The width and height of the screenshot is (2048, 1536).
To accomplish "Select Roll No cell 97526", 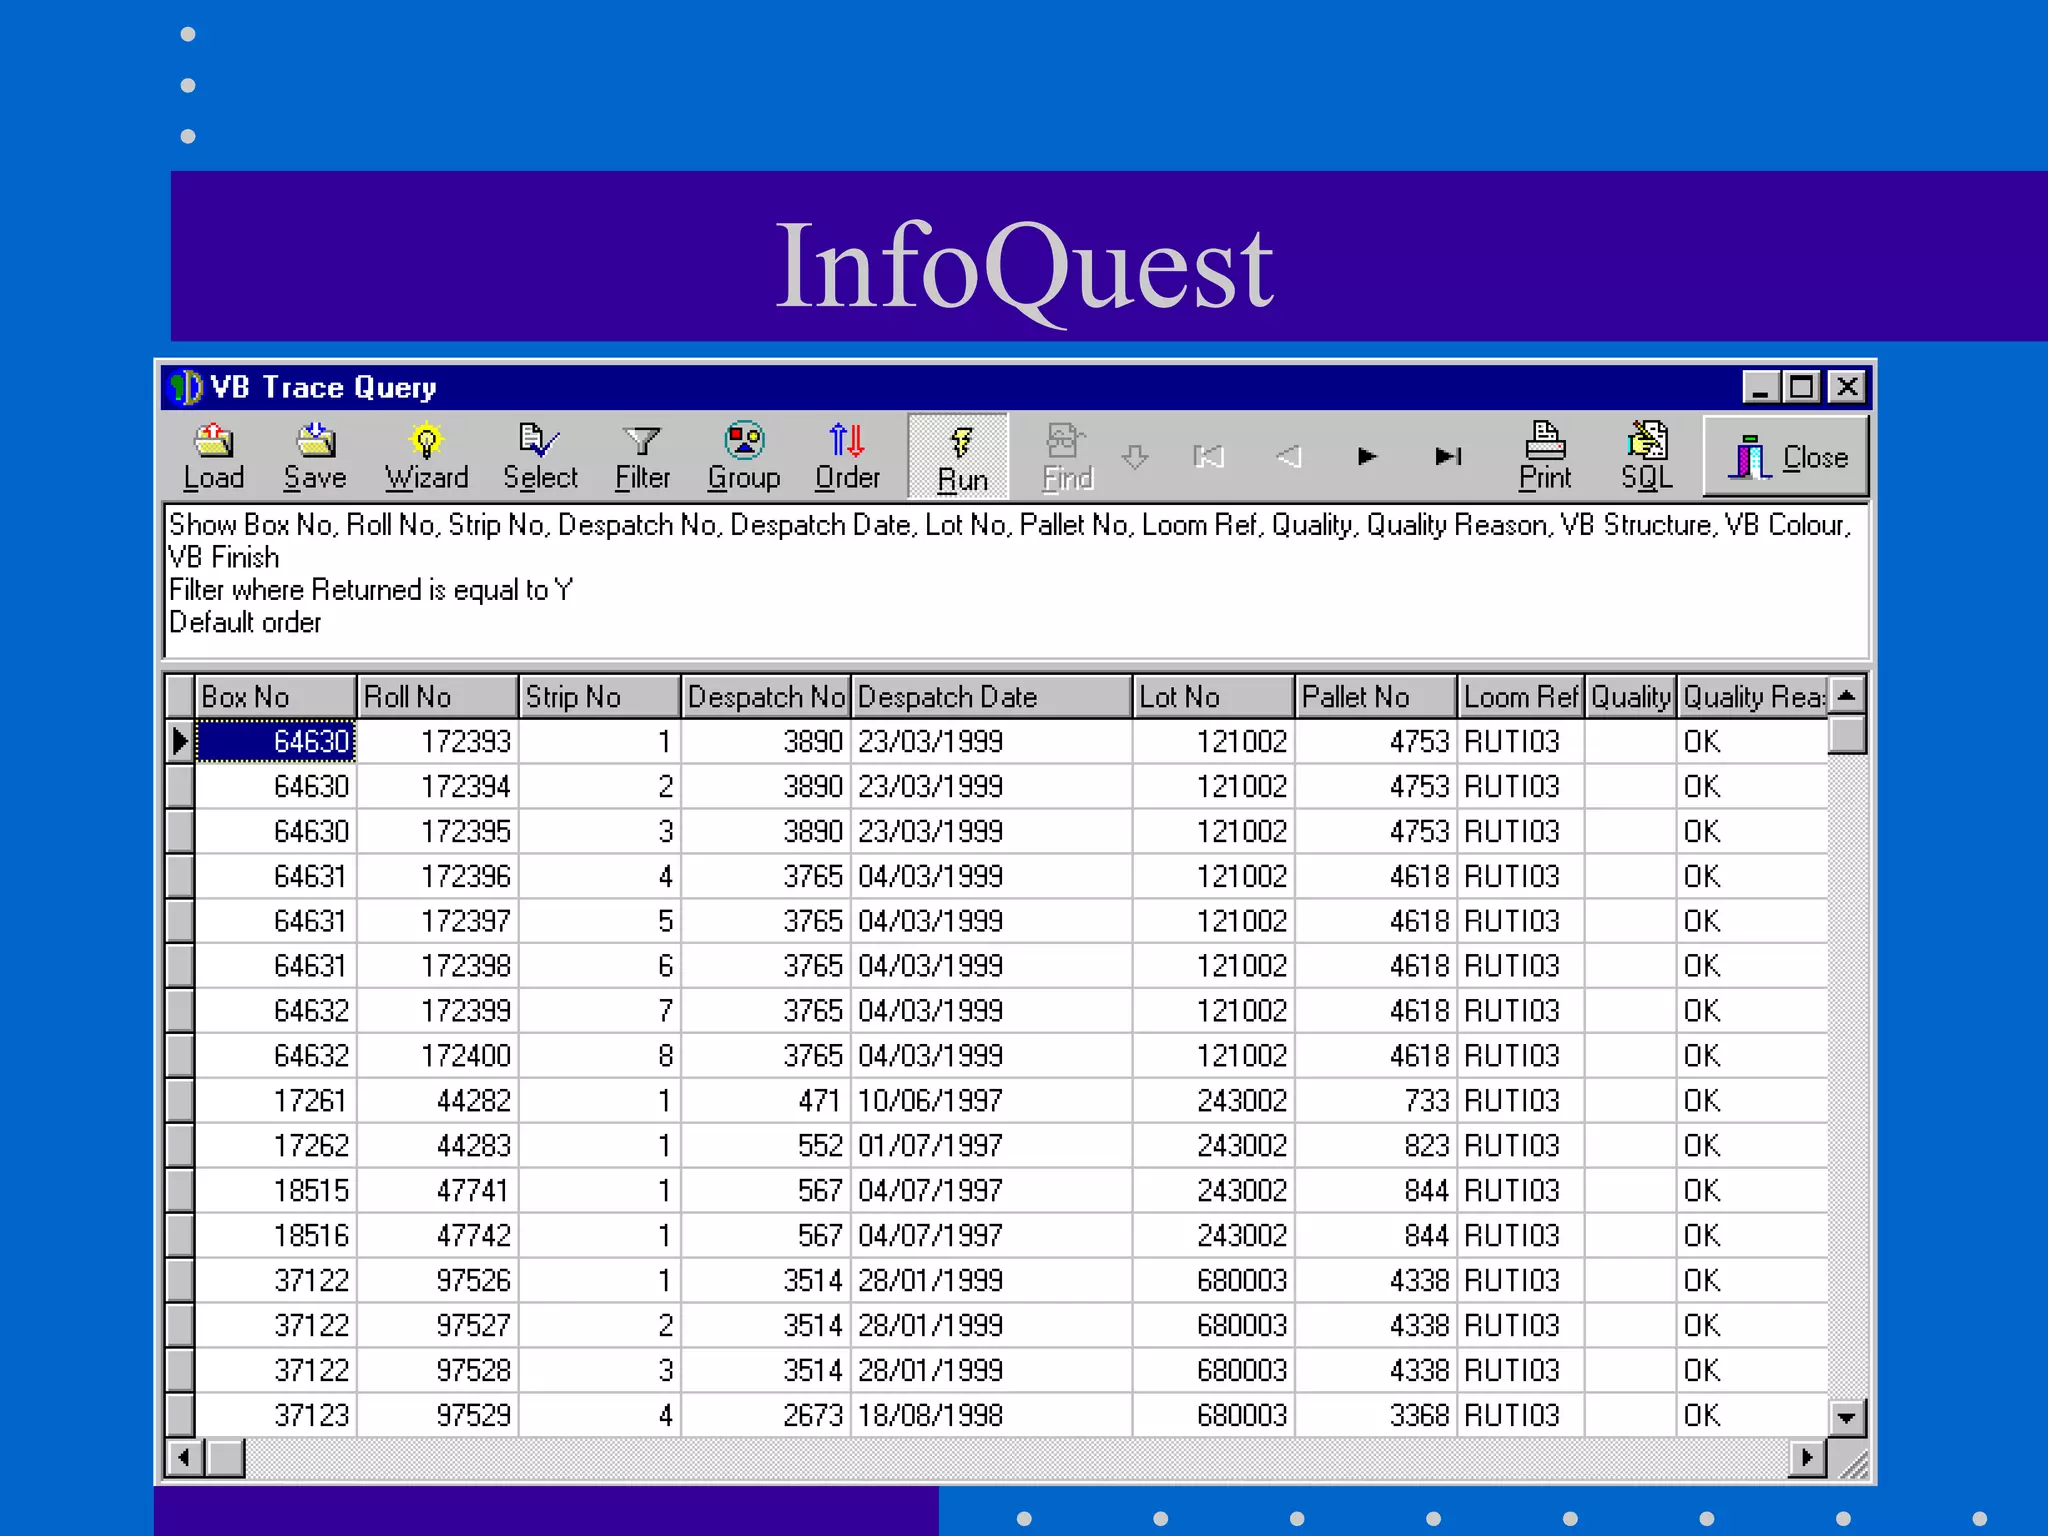I will pos(437,1281).
